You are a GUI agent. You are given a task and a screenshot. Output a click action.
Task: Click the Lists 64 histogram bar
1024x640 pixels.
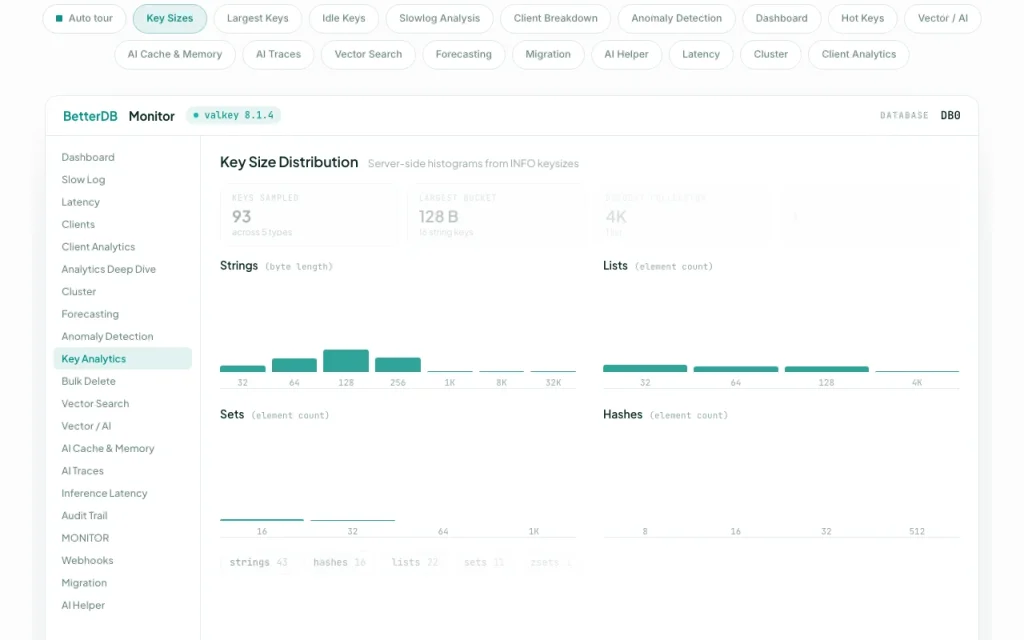pos(735,370)
